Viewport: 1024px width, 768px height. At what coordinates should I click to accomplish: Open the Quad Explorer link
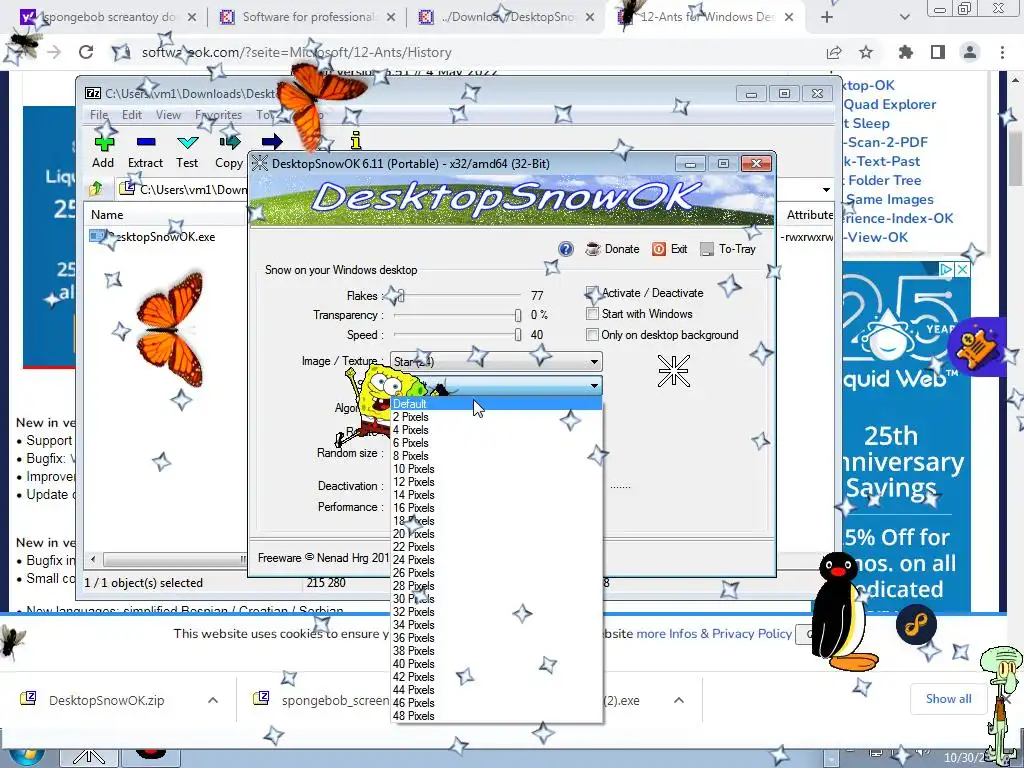coord(889,104)
